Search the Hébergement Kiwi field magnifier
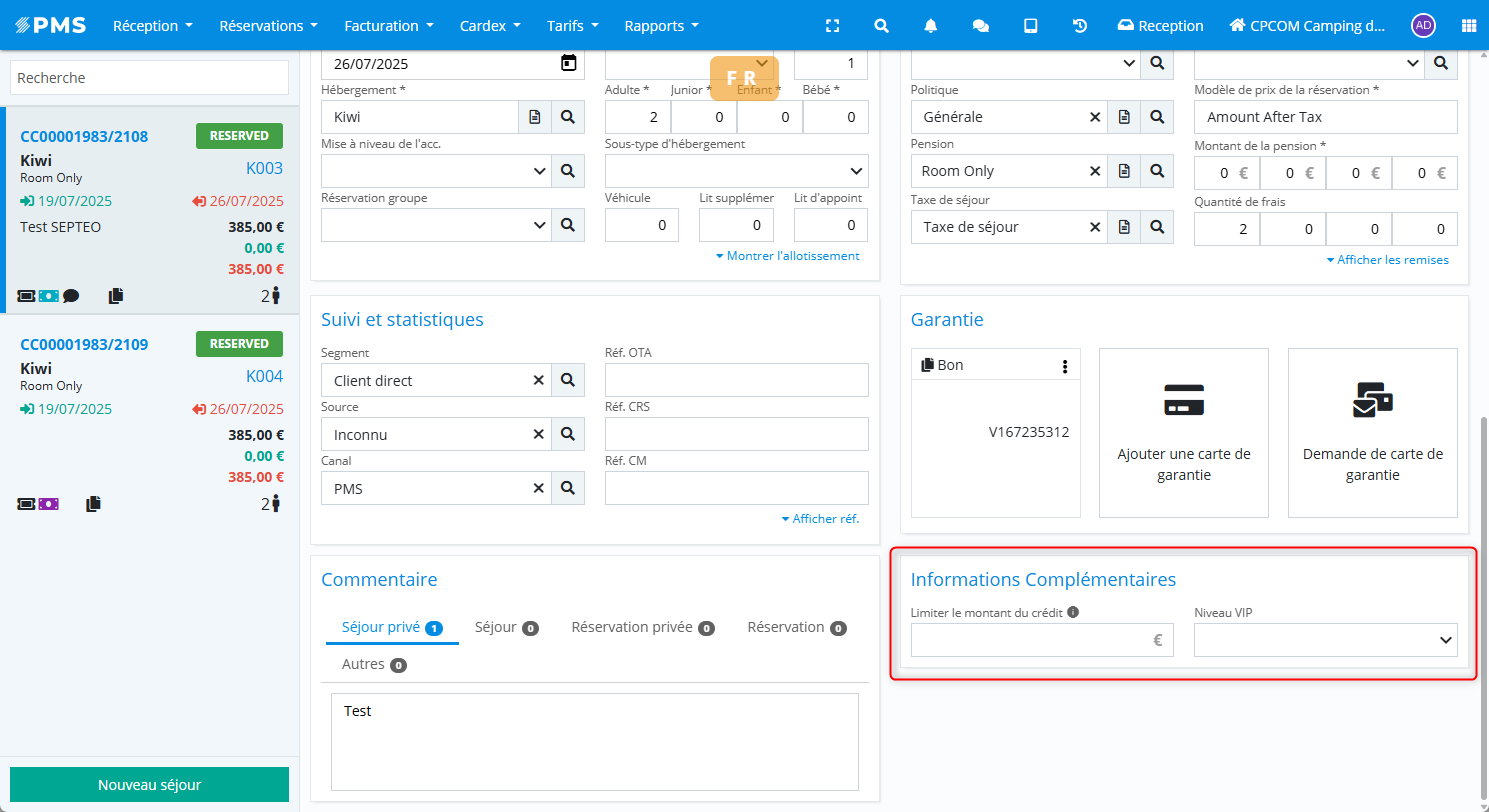Screen dimensions: 1489x812 pyautogui.click(x=567, y=117)
